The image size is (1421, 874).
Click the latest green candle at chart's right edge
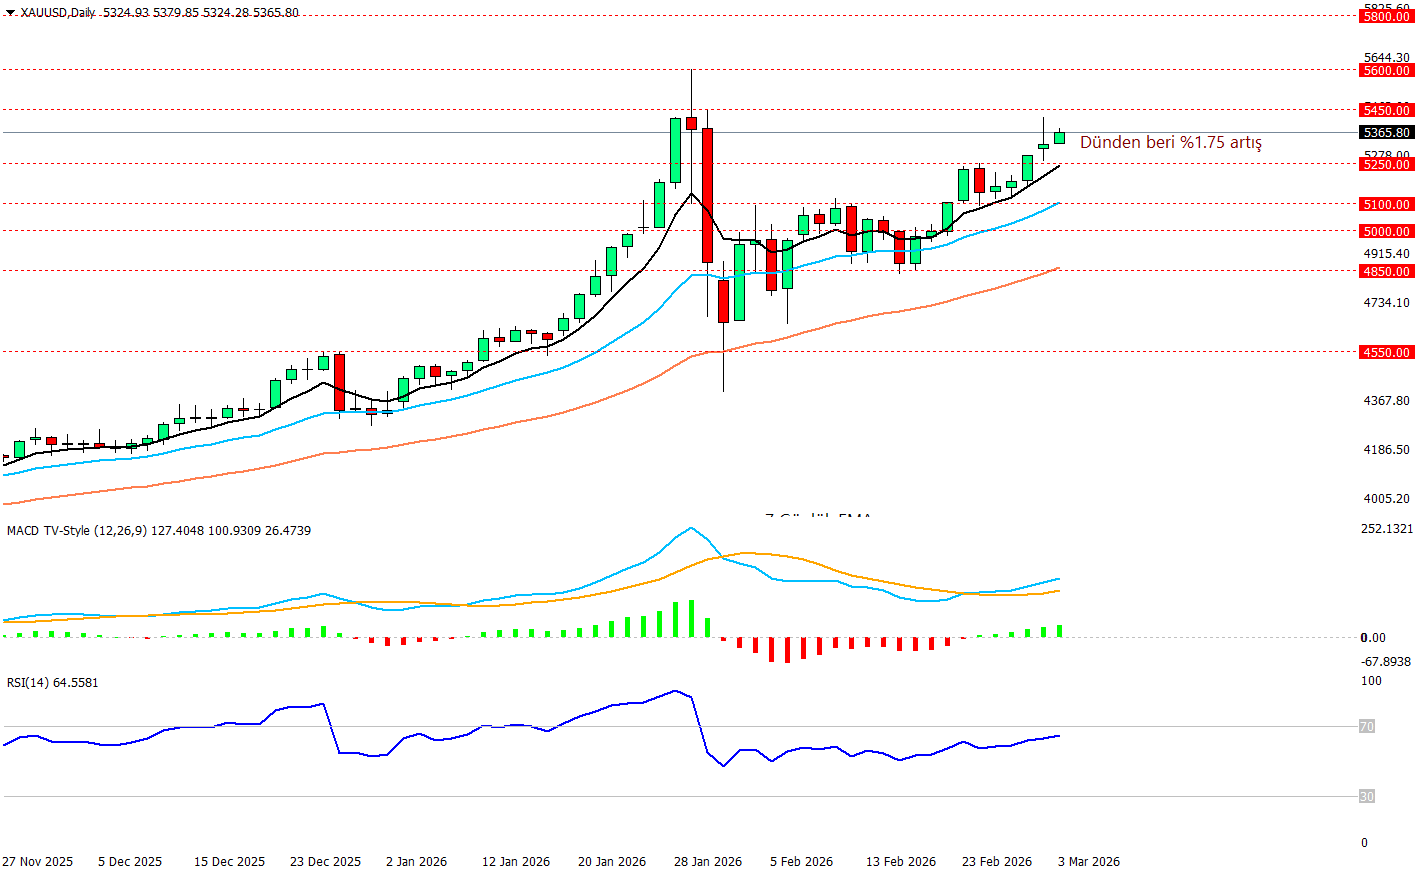[x=1059, y=138]
